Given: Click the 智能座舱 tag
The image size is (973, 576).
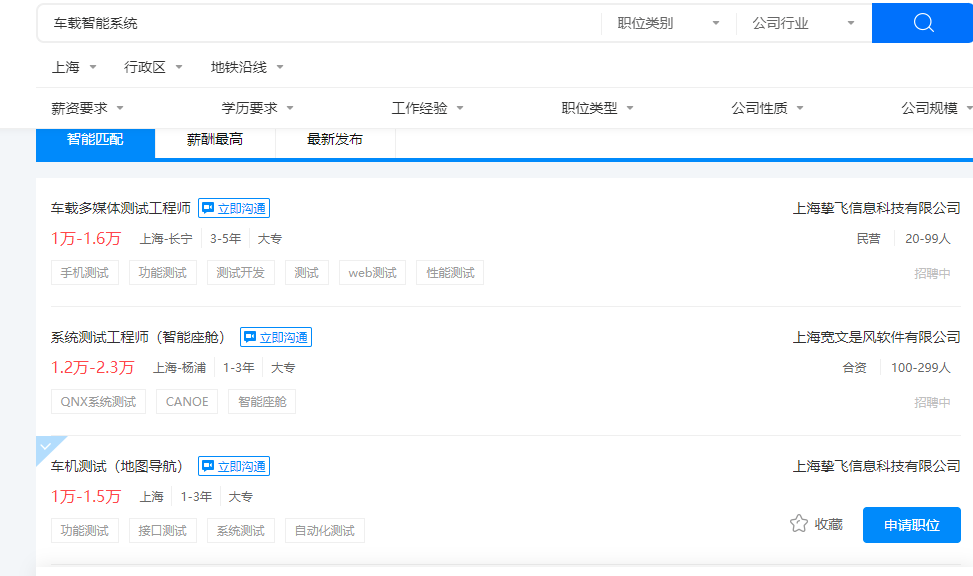Looking at the screenshot, I should point(262,402).
